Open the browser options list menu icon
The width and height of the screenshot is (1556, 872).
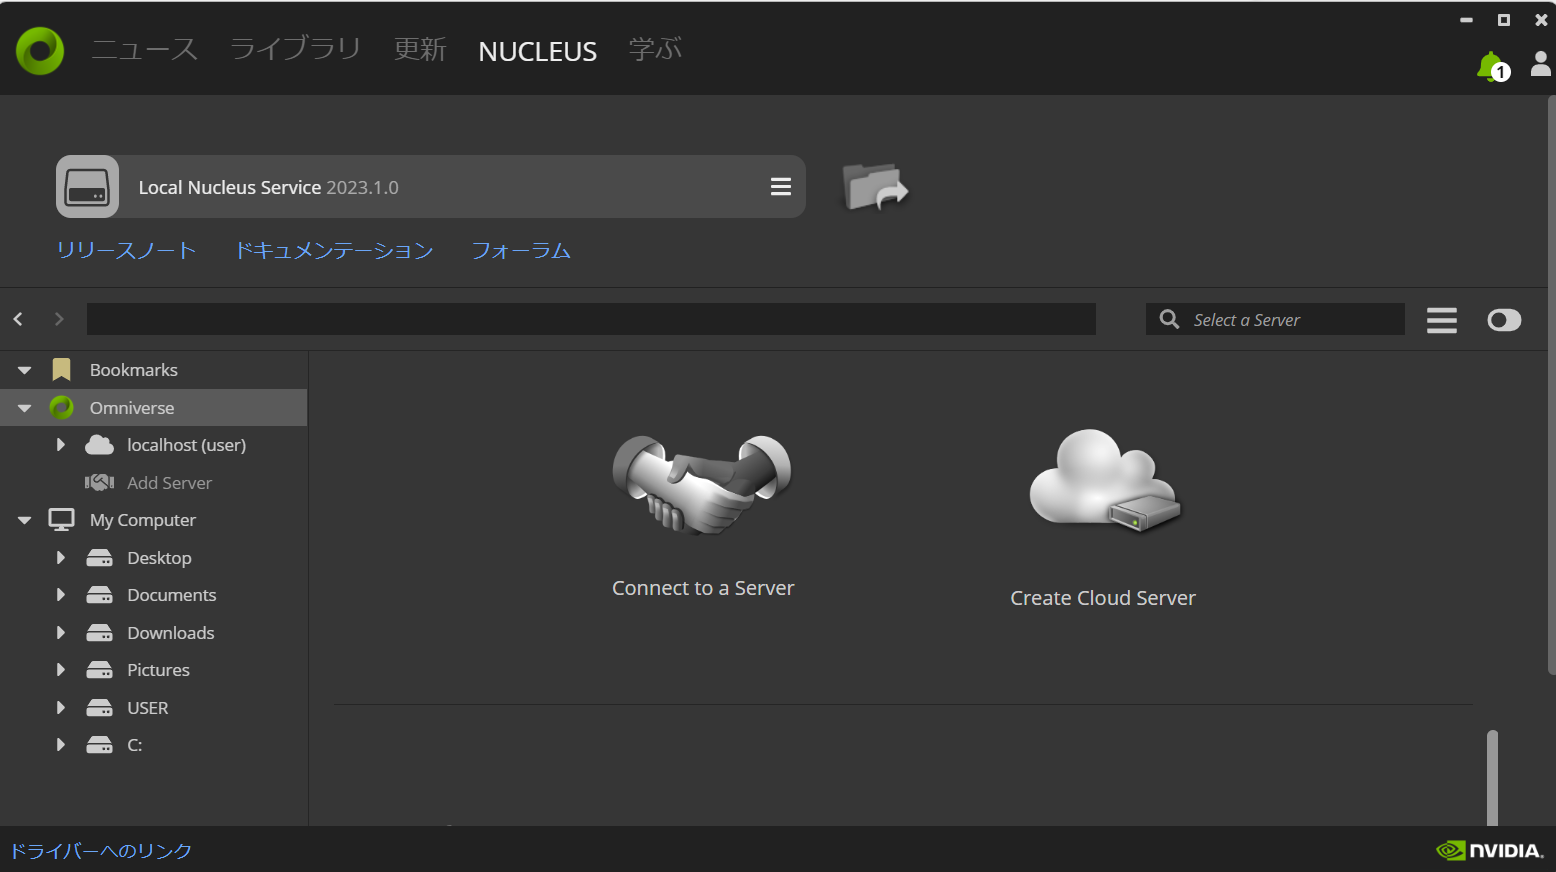1442,320
